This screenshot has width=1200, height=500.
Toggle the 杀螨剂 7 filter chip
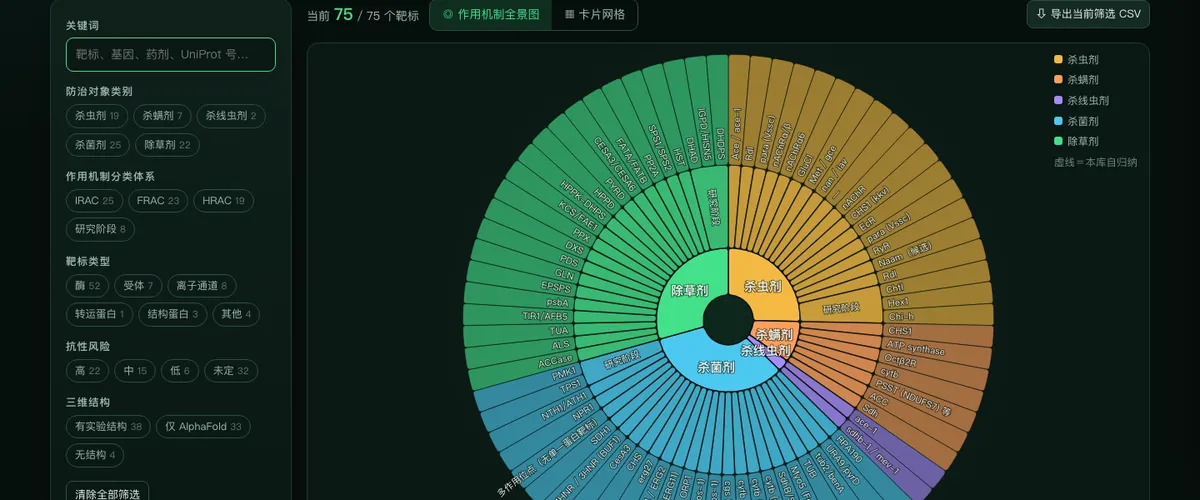click(162, 116)
